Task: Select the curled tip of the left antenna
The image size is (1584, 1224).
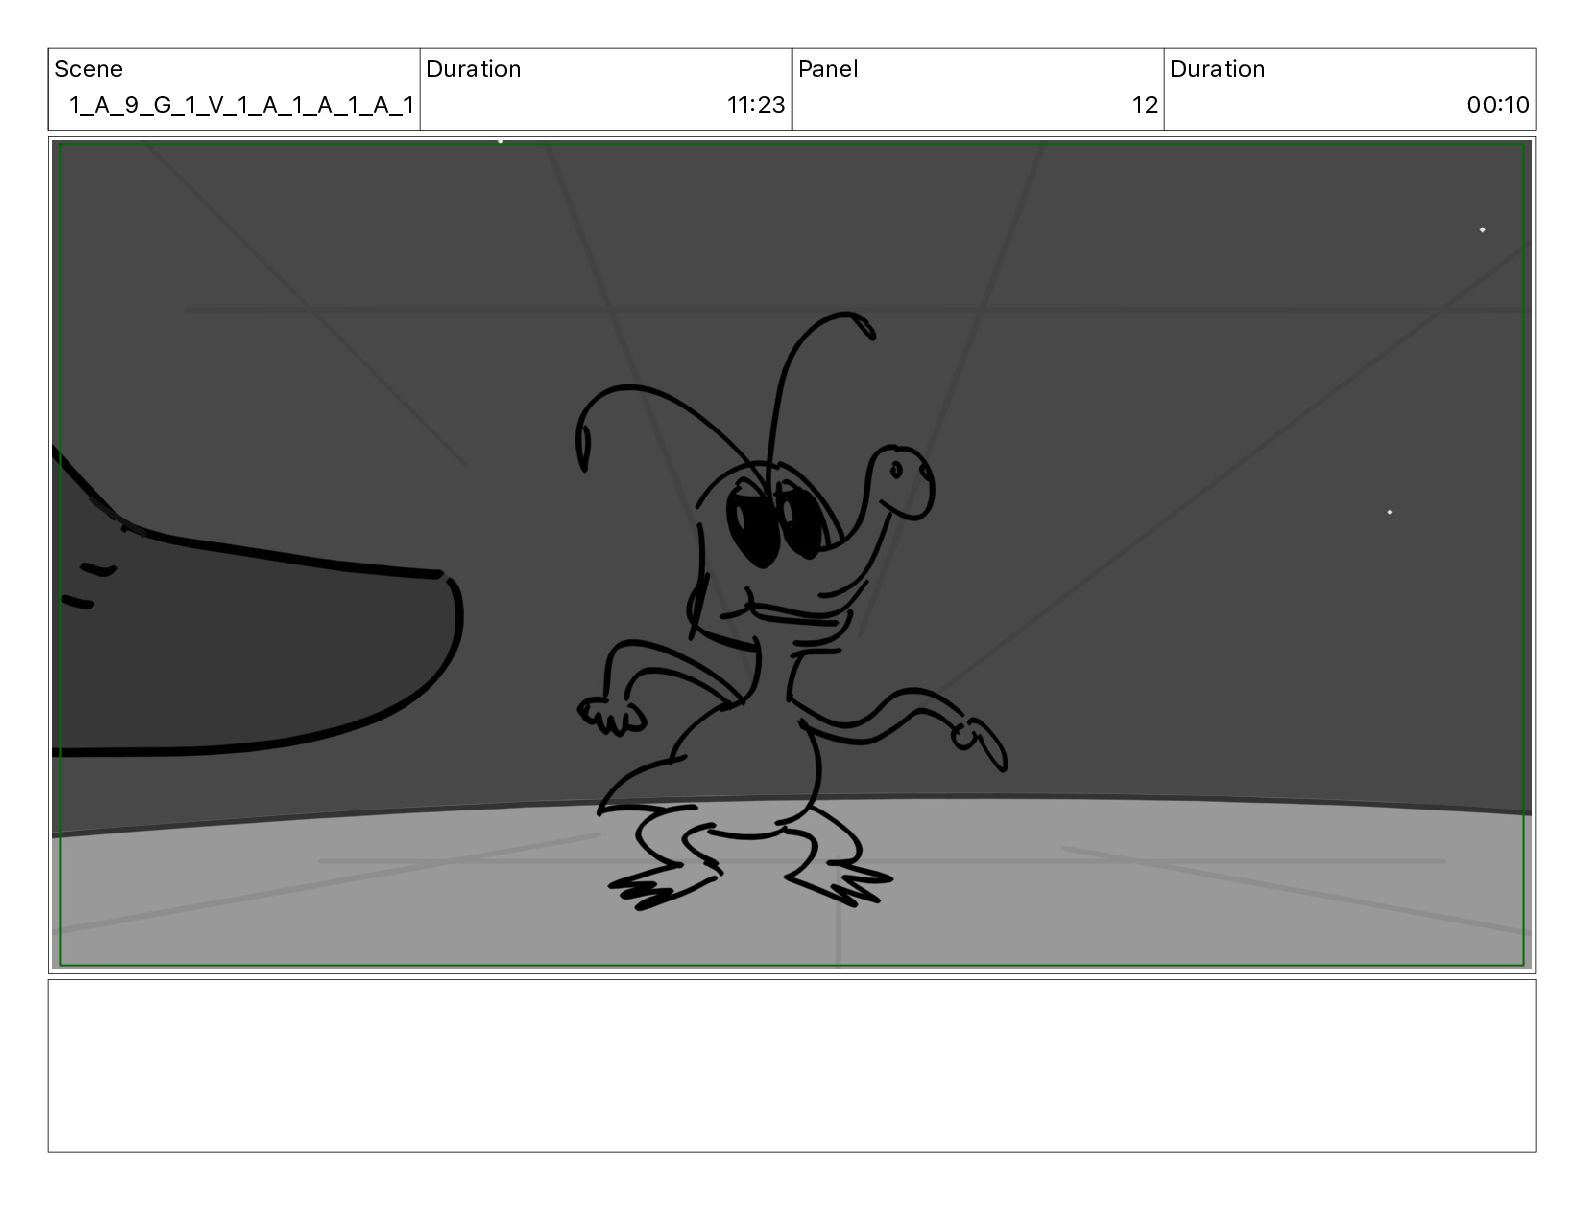Action: [x=583, y=445]
